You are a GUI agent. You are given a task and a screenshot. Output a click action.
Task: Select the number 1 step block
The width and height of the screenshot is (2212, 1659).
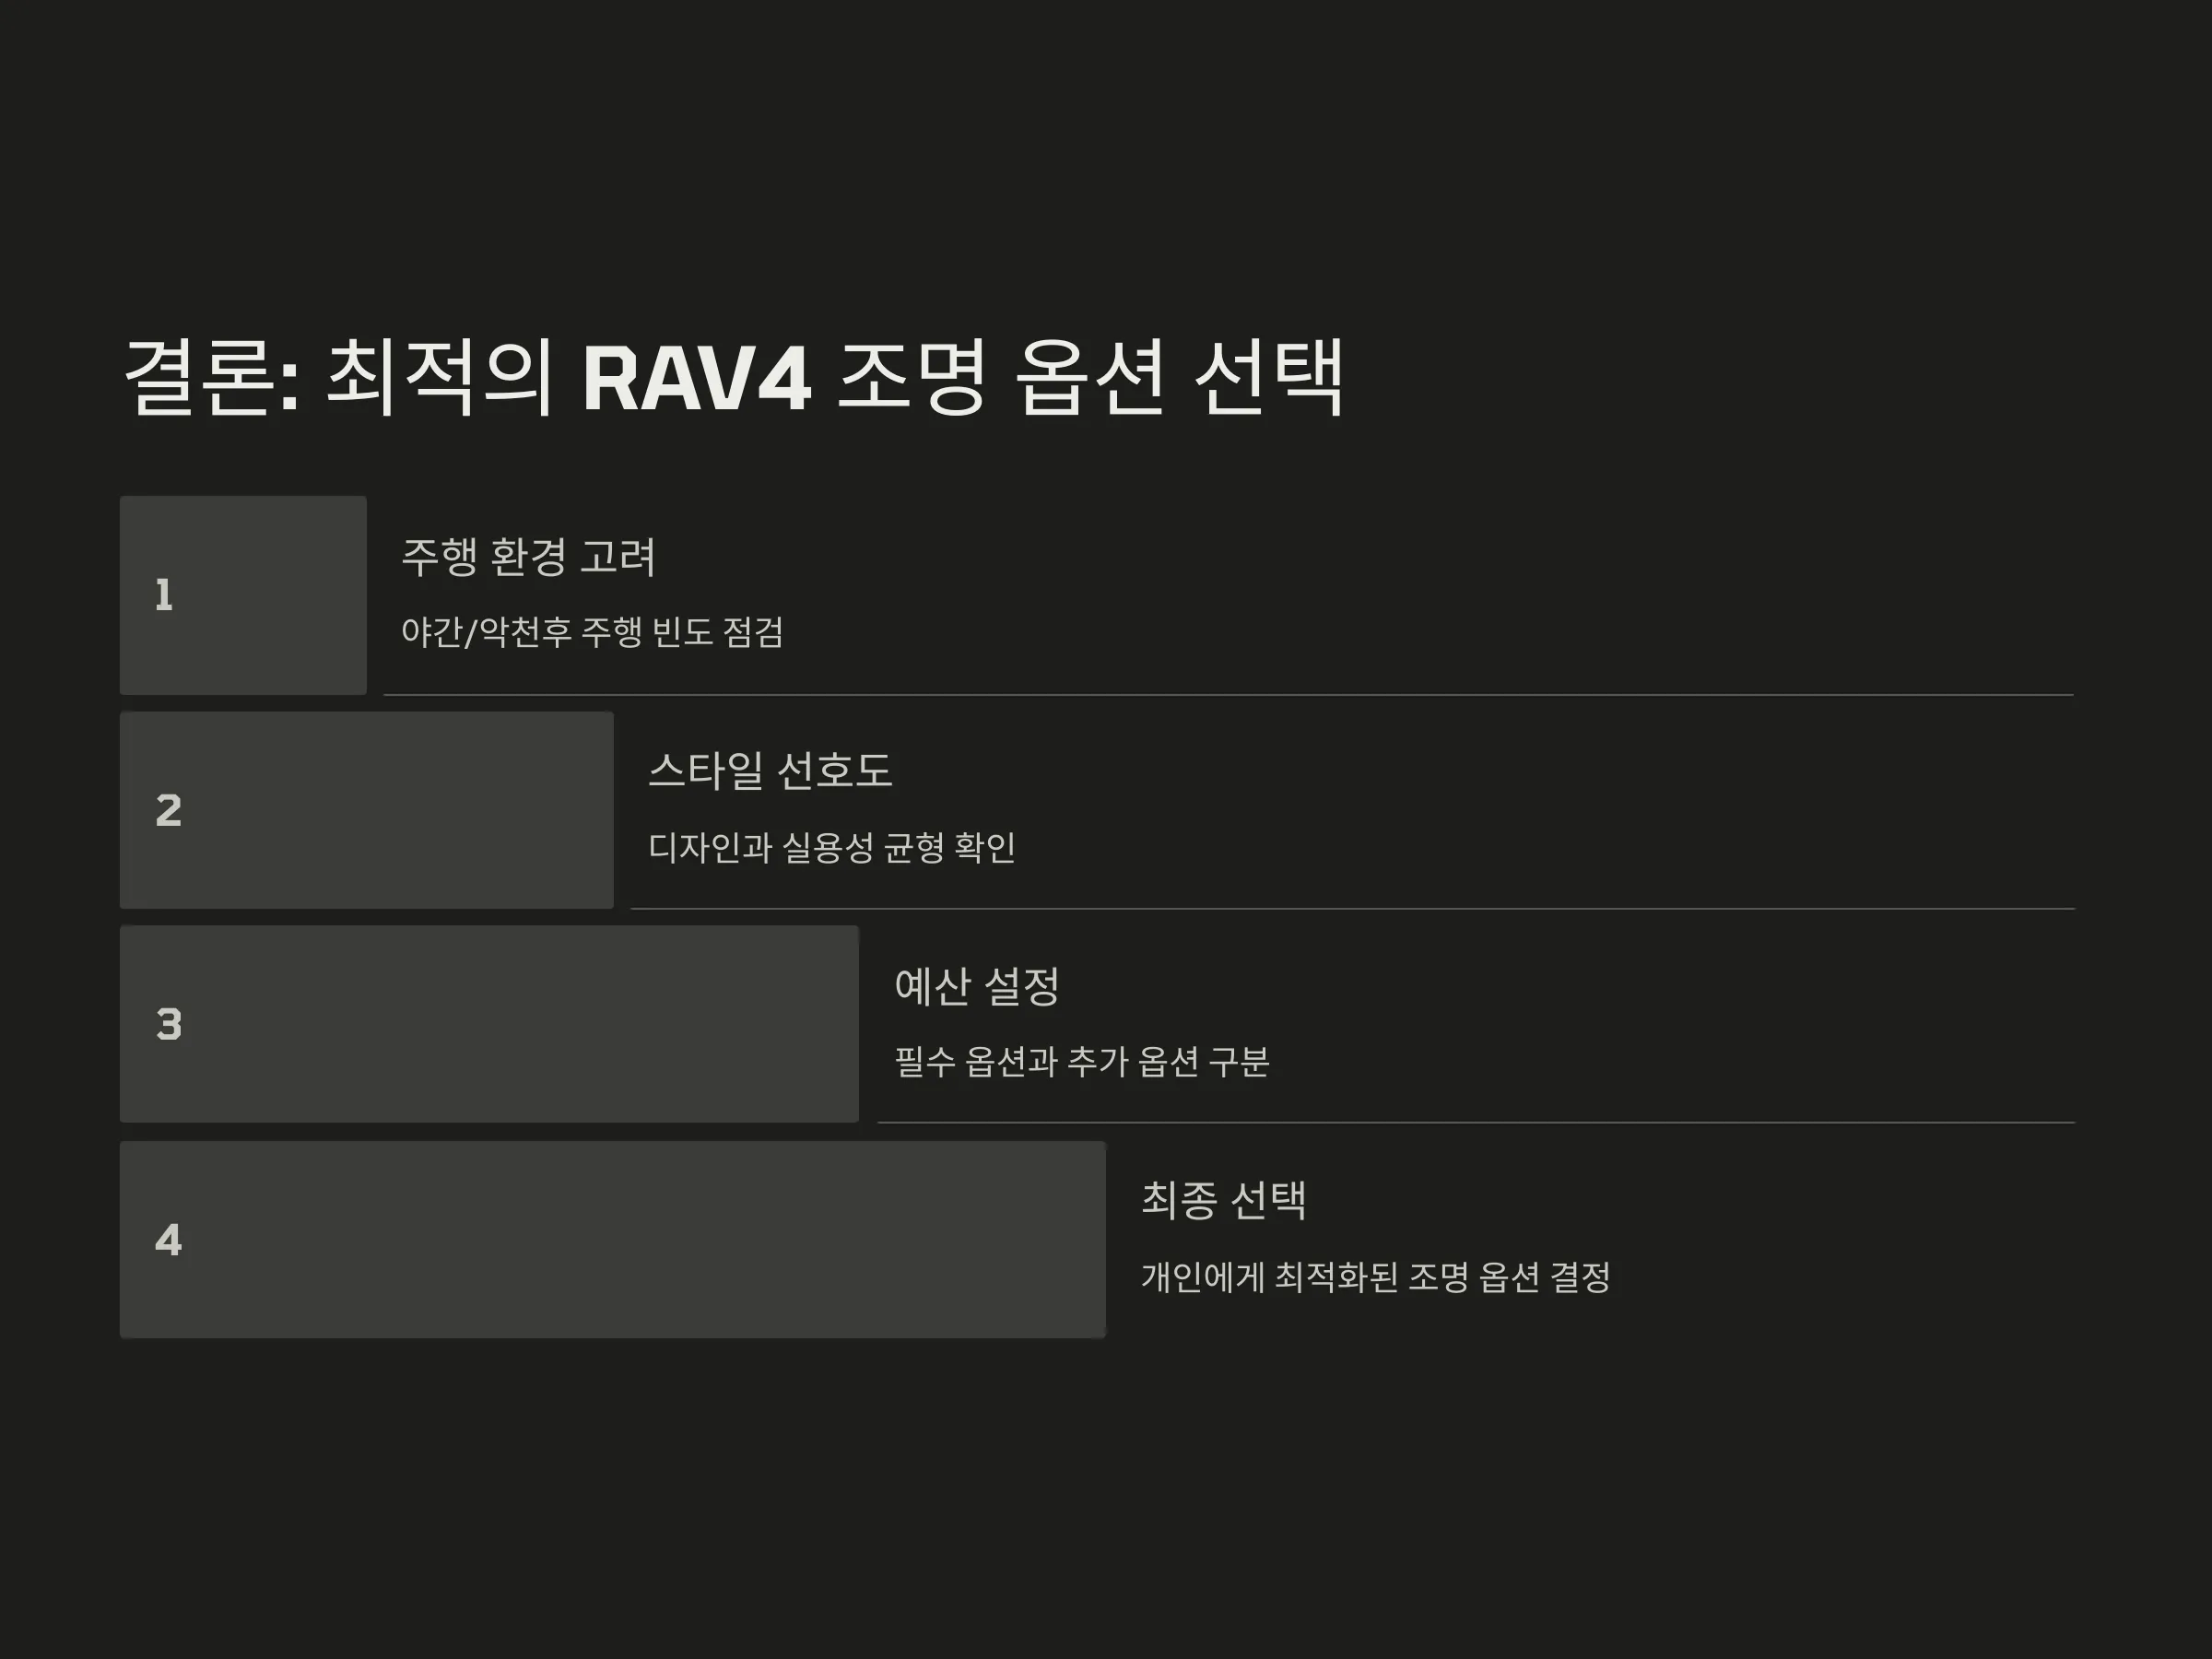coord(243,595)
